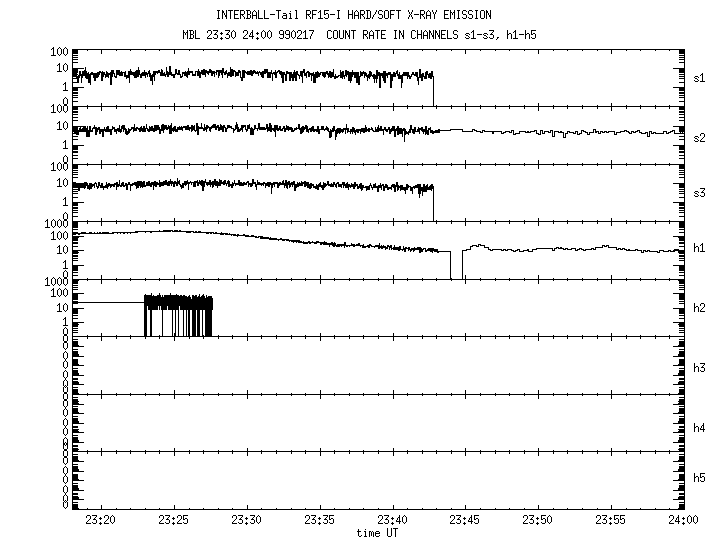Click the 1000 y-axis label of h2 panel
Screen dimensions: 720x550
coord(55,283)
